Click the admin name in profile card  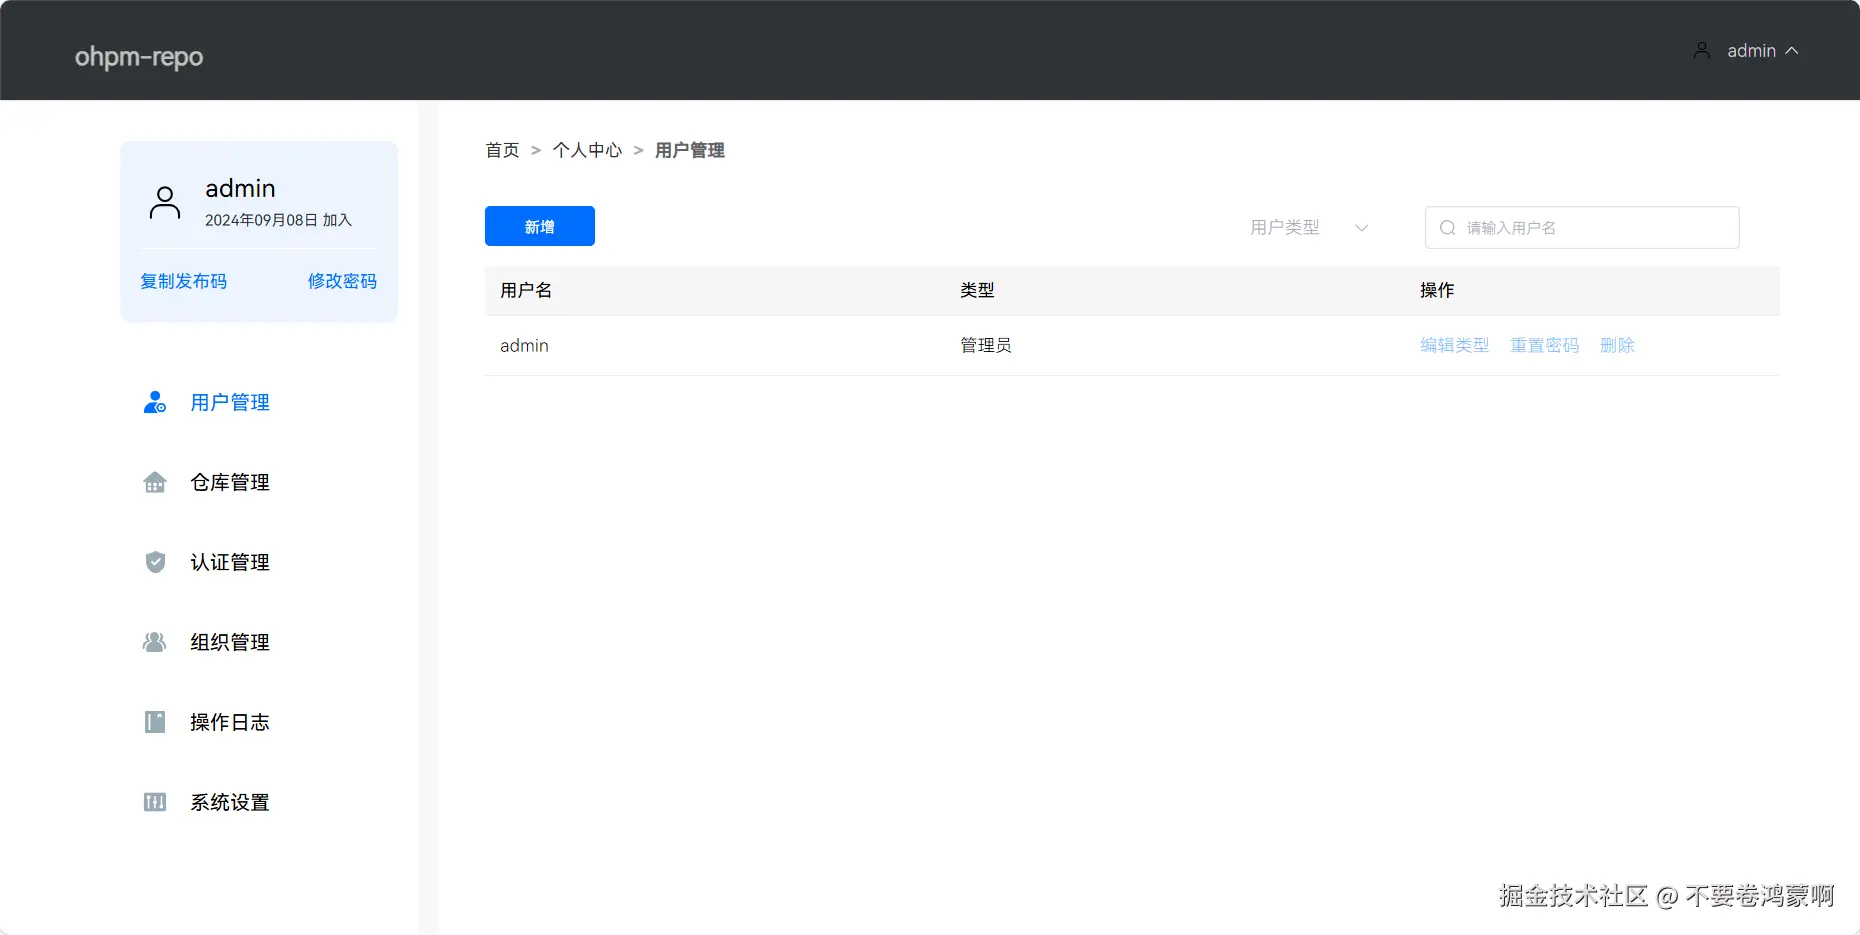[x=240, y=188]
